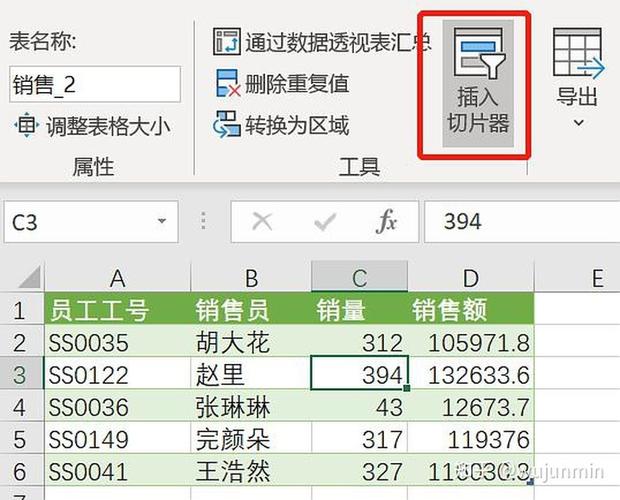Click selected cell C3 with 394

(359, 373)
